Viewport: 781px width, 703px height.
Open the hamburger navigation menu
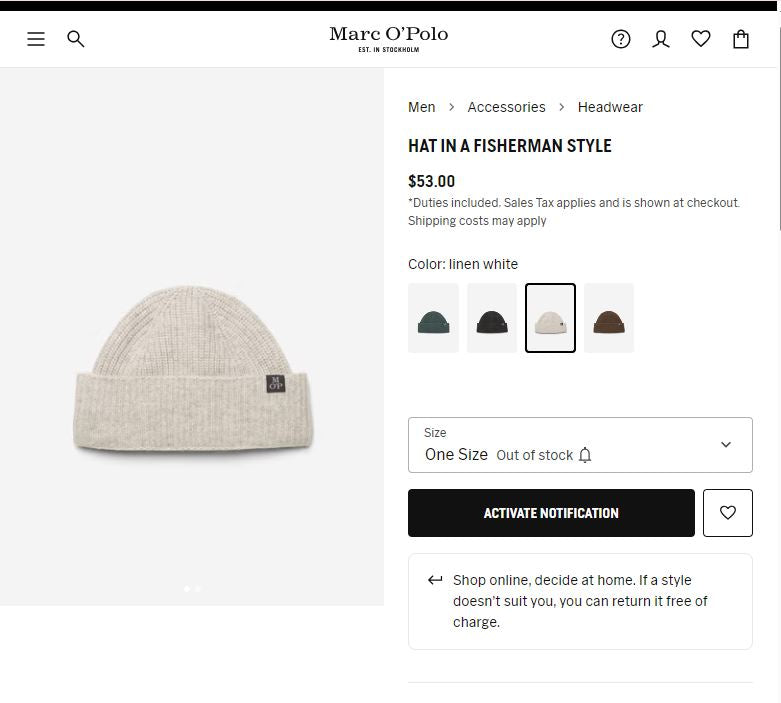[36, 39]
